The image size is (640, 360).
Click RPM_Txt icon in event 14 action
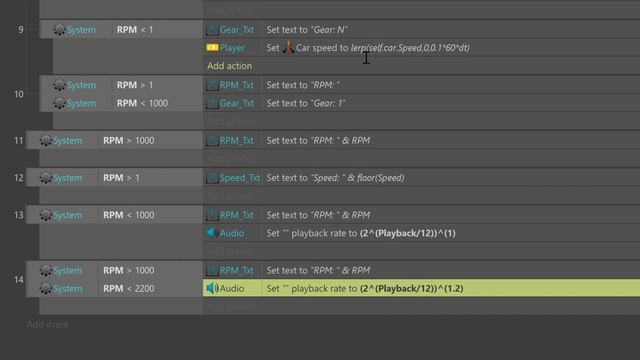212,270
